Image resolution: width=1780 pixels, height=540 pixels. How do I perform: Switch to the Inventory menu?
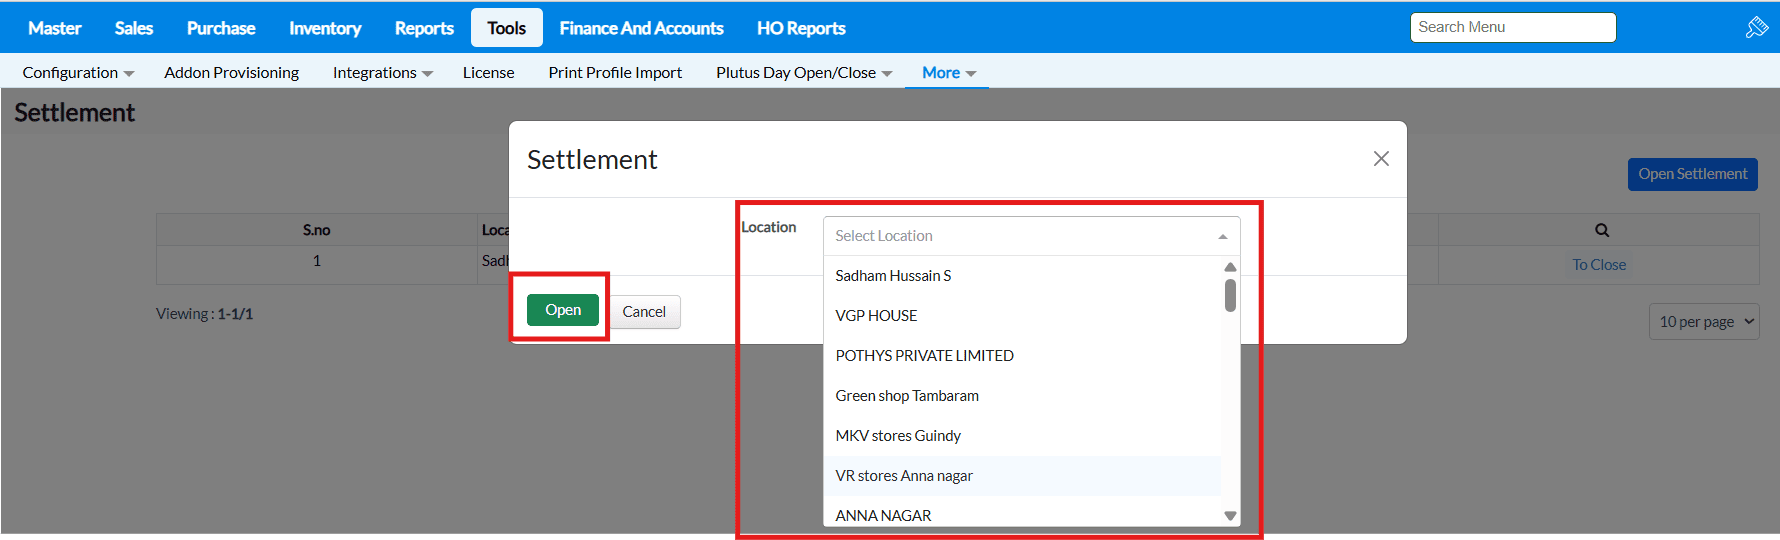[x=325, y=28]
